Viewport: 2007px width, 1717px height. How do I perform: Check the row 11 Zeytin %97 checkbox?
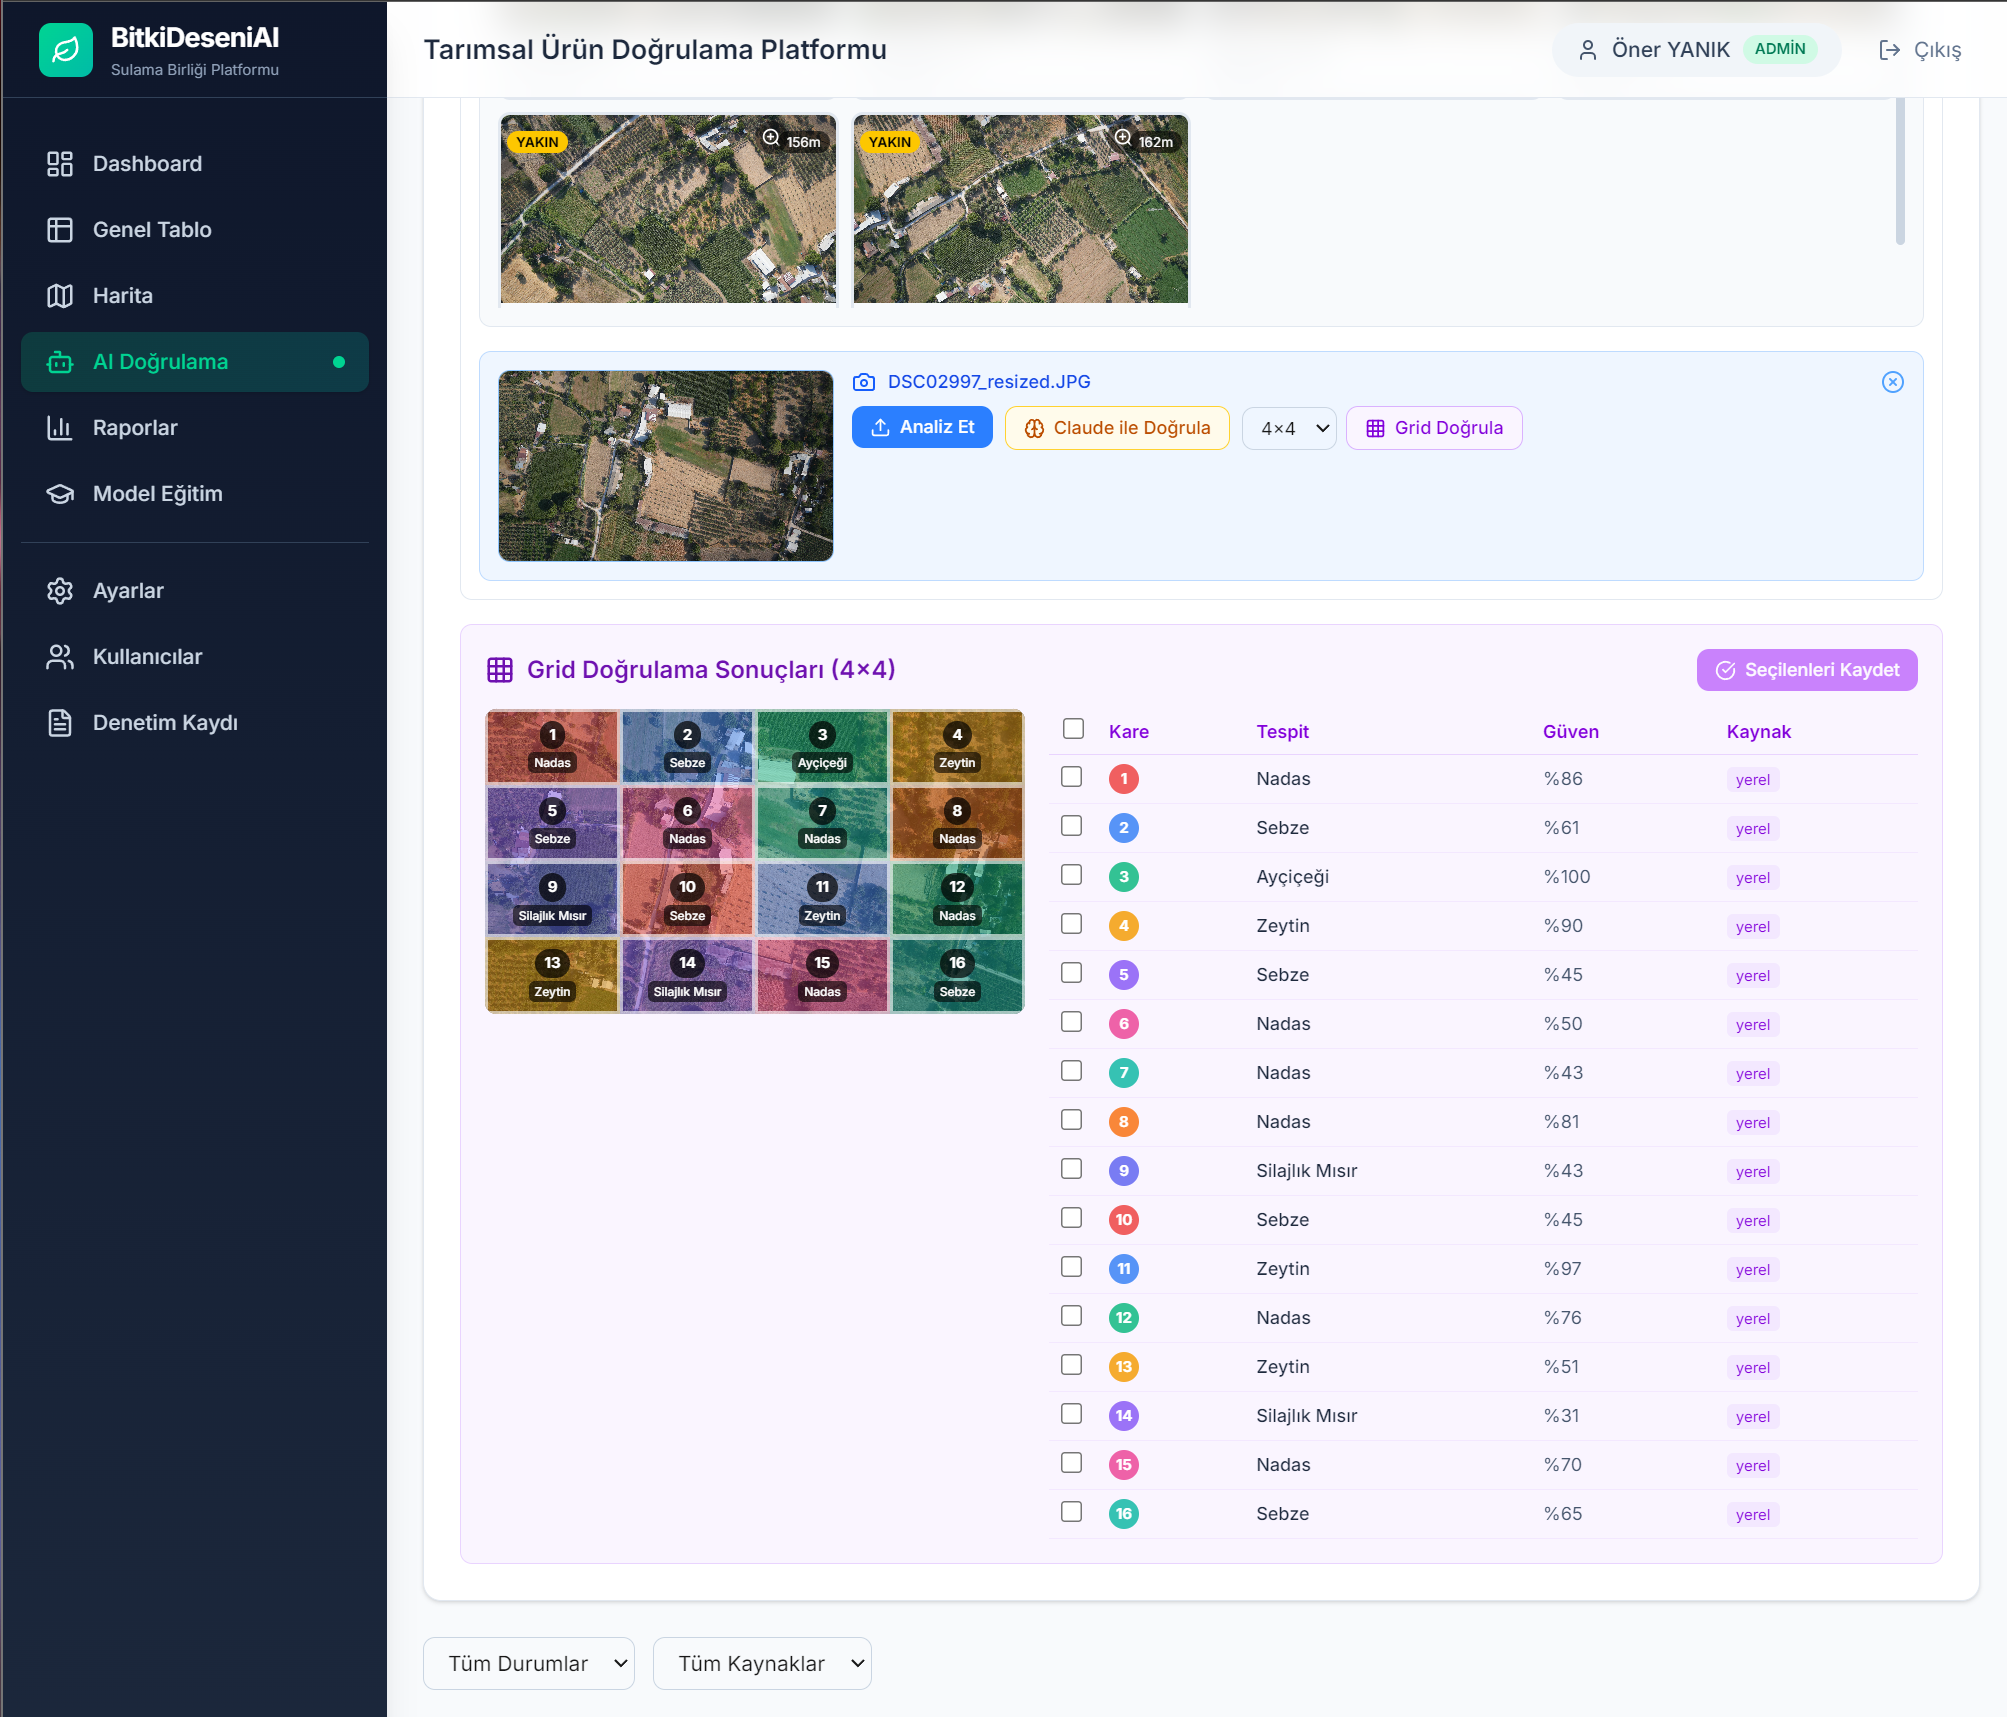[x=1072, y=1267]
